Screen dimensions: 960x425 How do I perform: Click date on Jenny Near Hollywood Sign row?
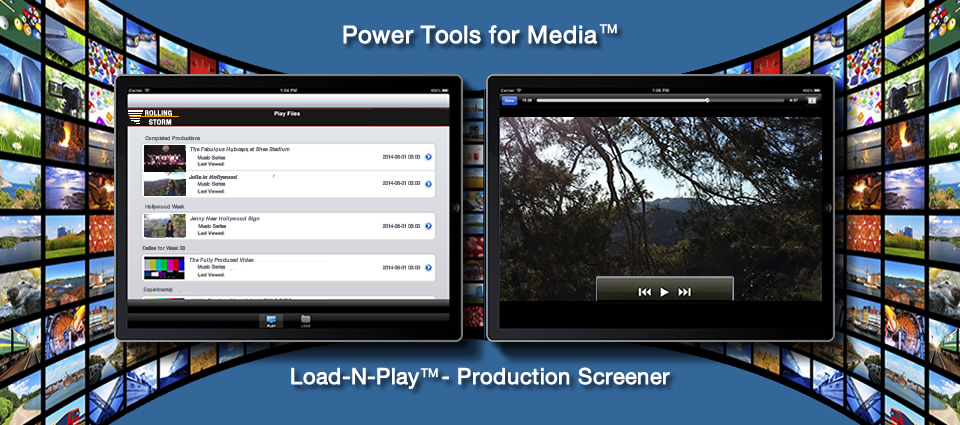point(401,226)
